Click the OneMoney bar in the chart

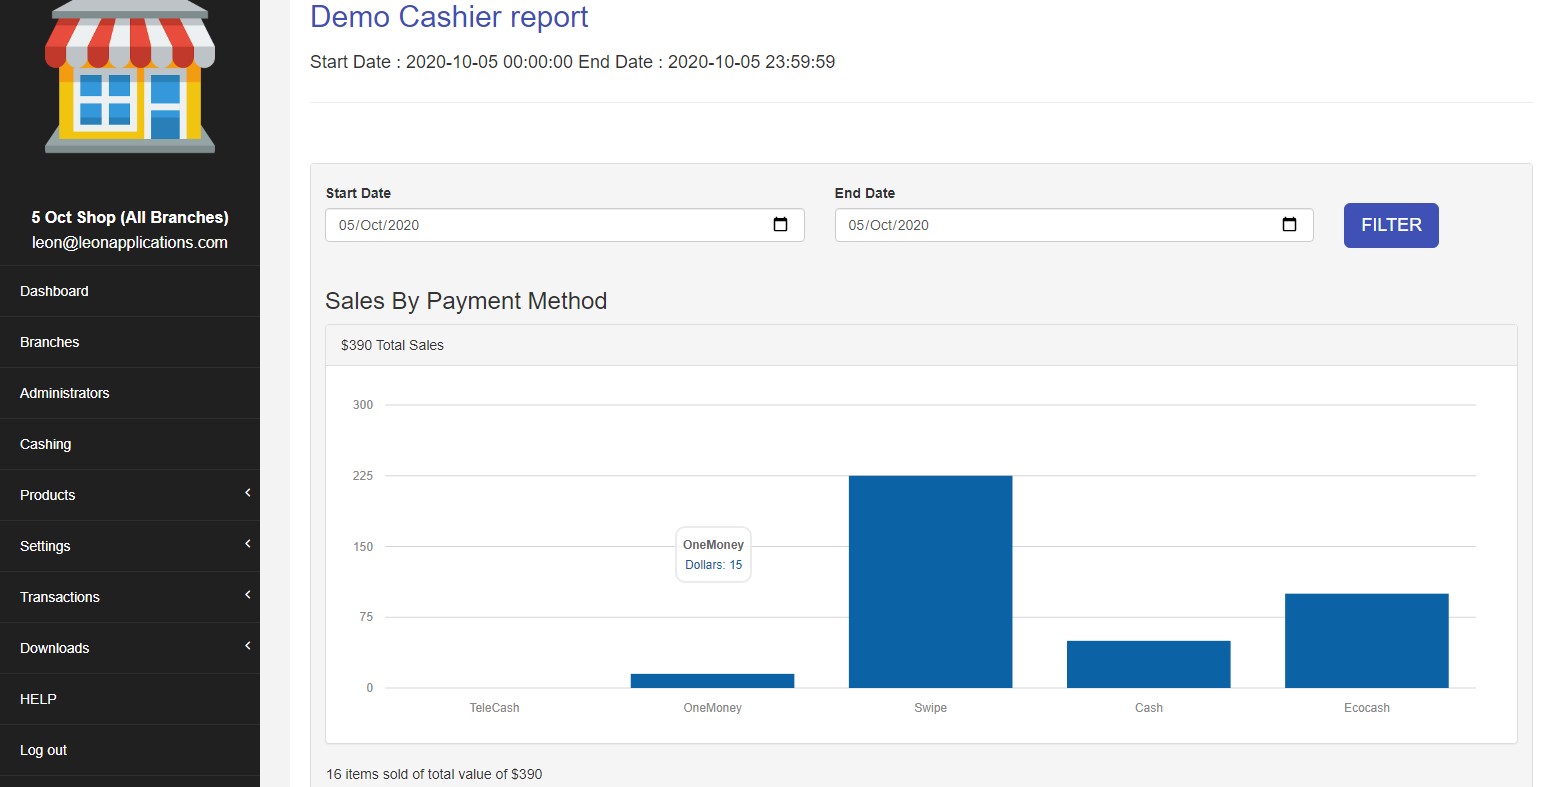[x=712, y=681]
